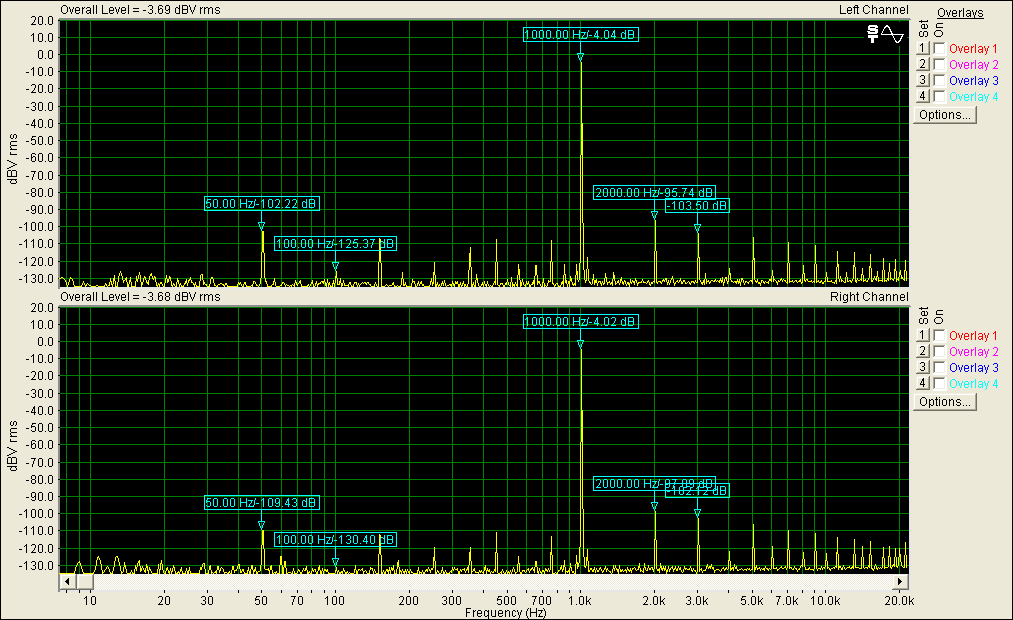Click the Left Channel title
This screenshot has height=620, width=1013.
coord(873,10)
